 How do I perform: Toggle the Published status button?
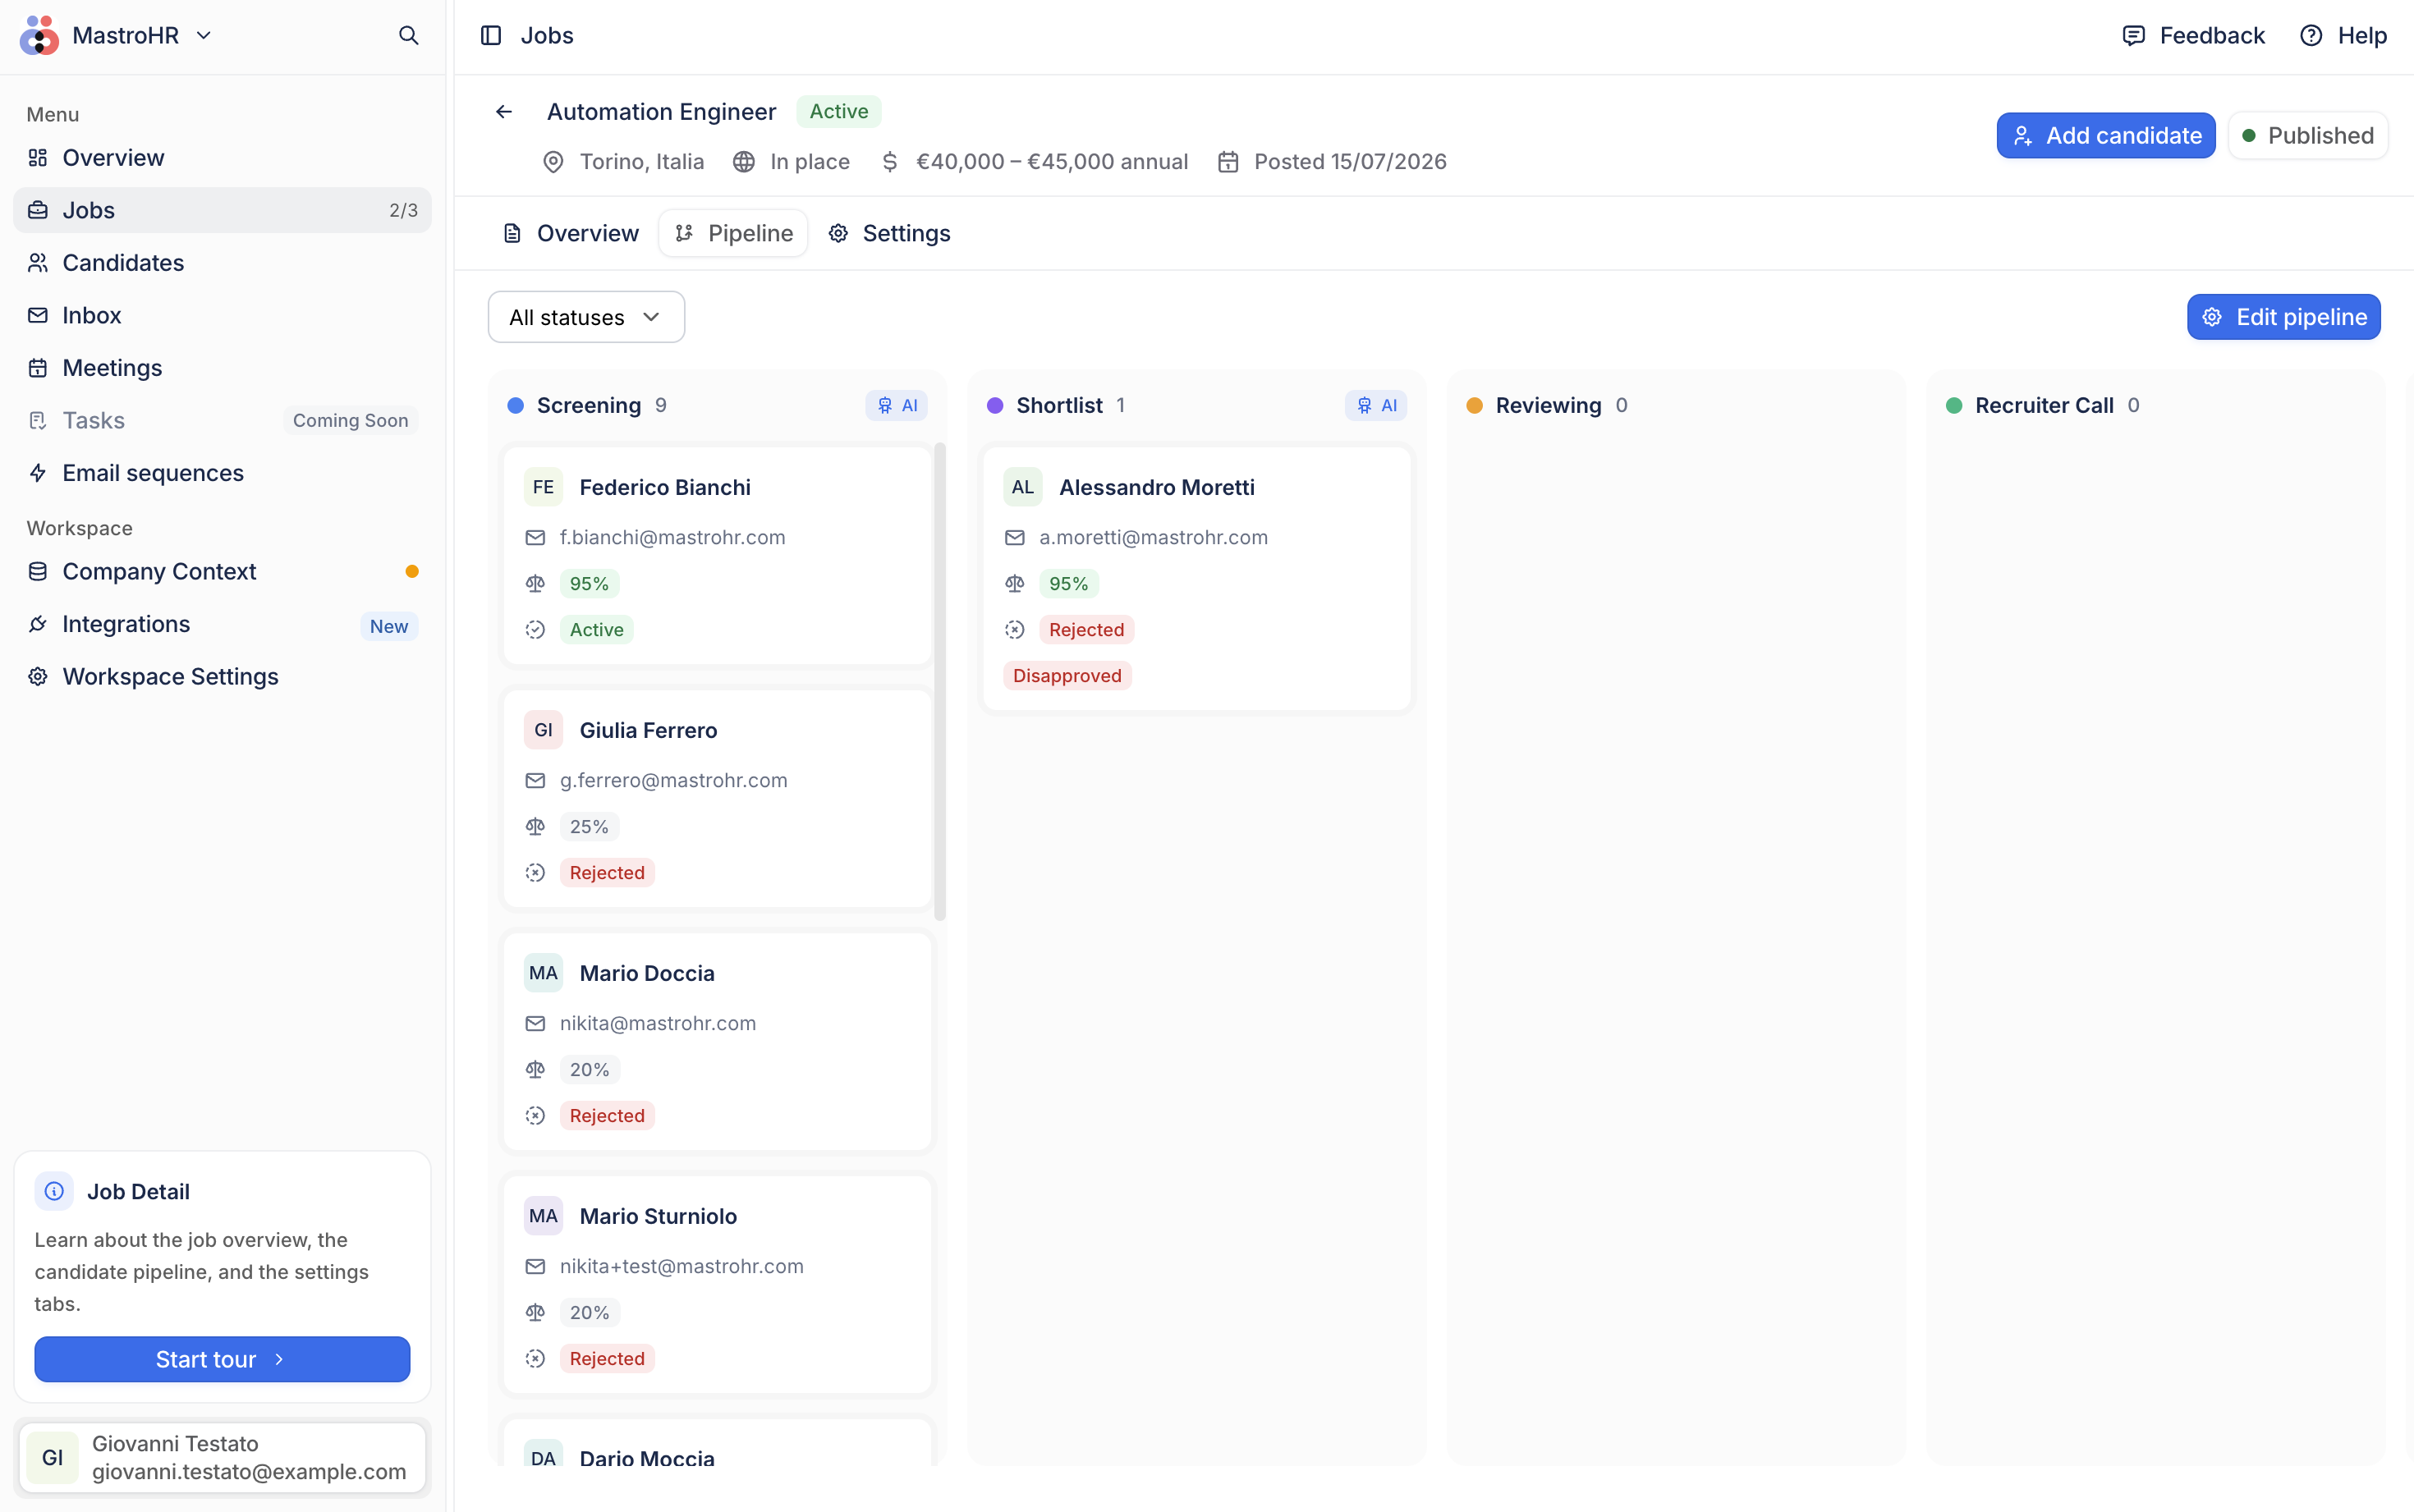2308,136
